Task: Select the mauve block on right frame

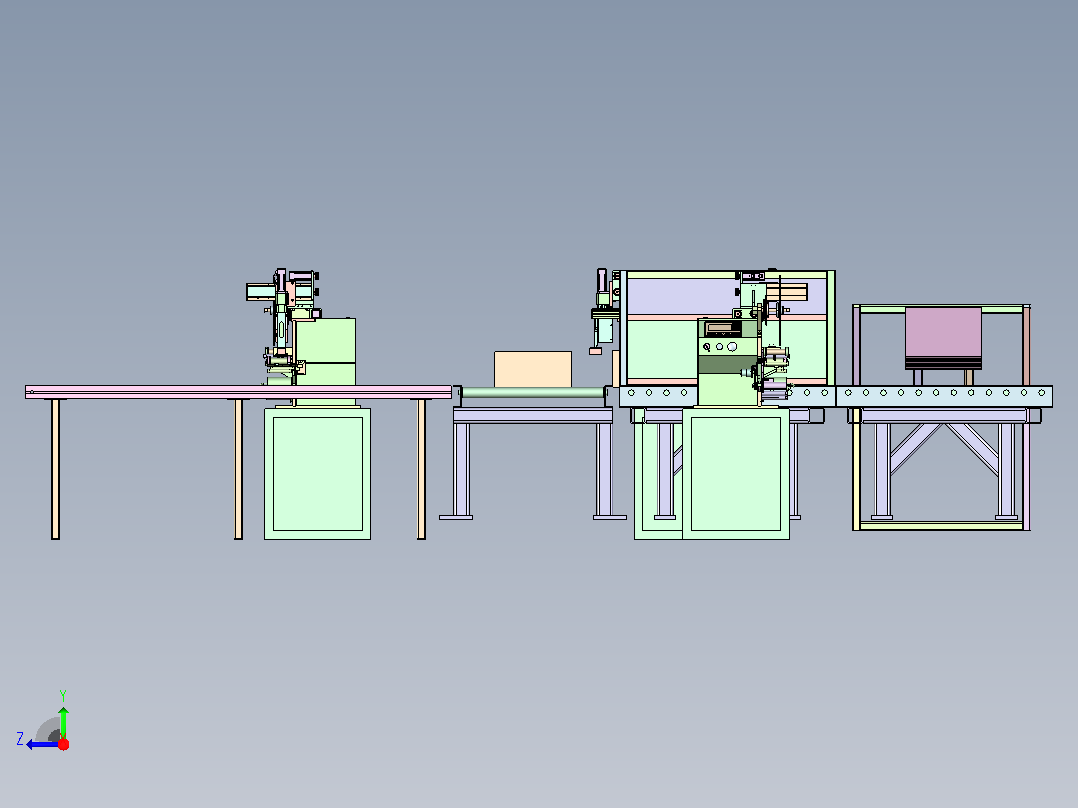Action: pos(943,332)
